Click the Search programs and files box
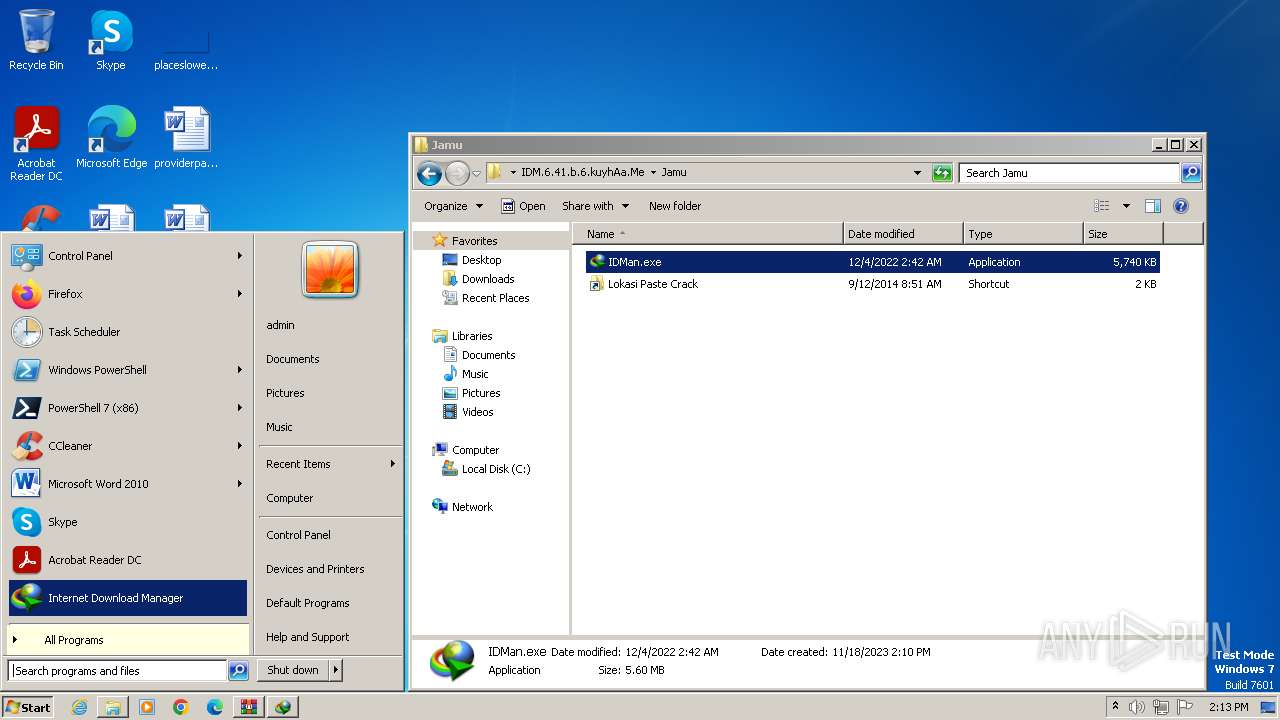1280x720 pixels. click(118, 671)
